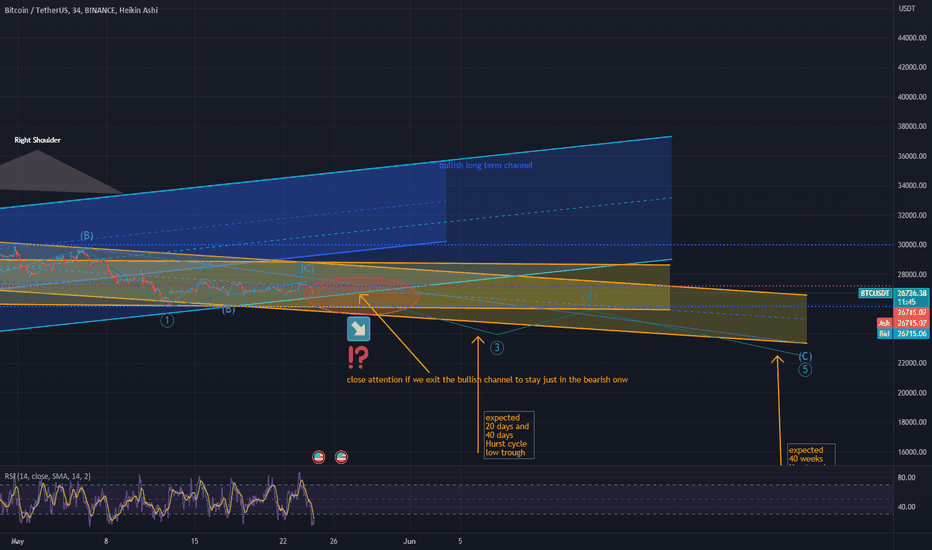The height and width of the screenshot is (550, 932).
Task: Select the Right Shoulder label
Action: coord(37,140)
